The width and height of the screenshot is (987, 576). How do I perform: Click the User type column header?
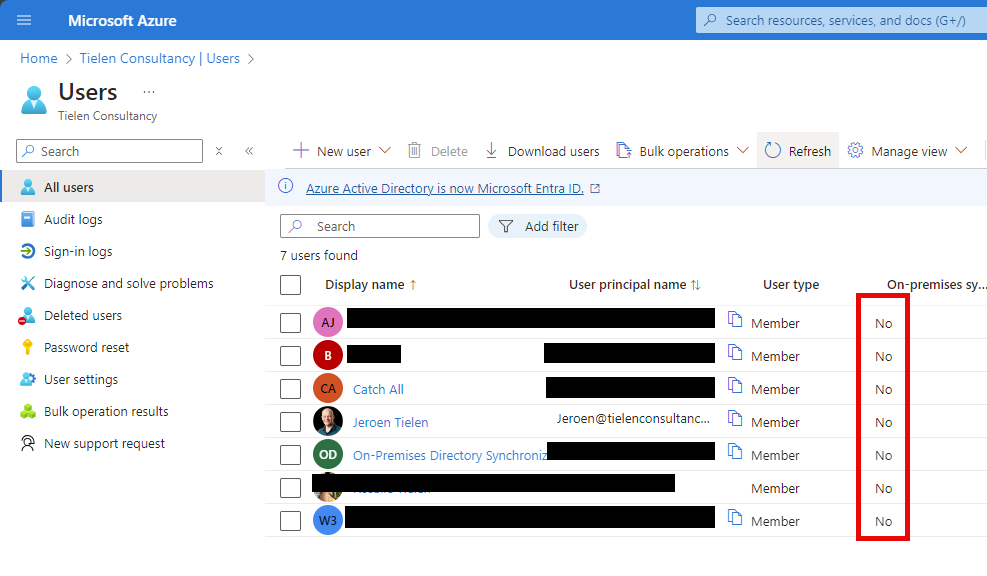coord(791,285)
